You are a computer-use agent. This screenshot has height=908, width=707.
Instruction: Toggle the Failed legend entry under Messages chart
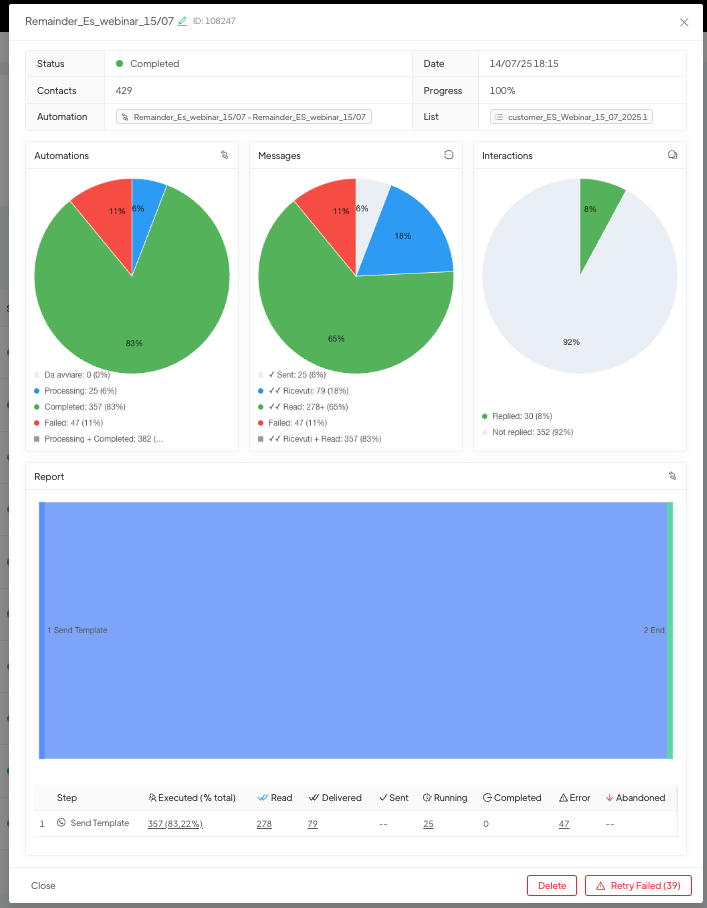(294, 423)
